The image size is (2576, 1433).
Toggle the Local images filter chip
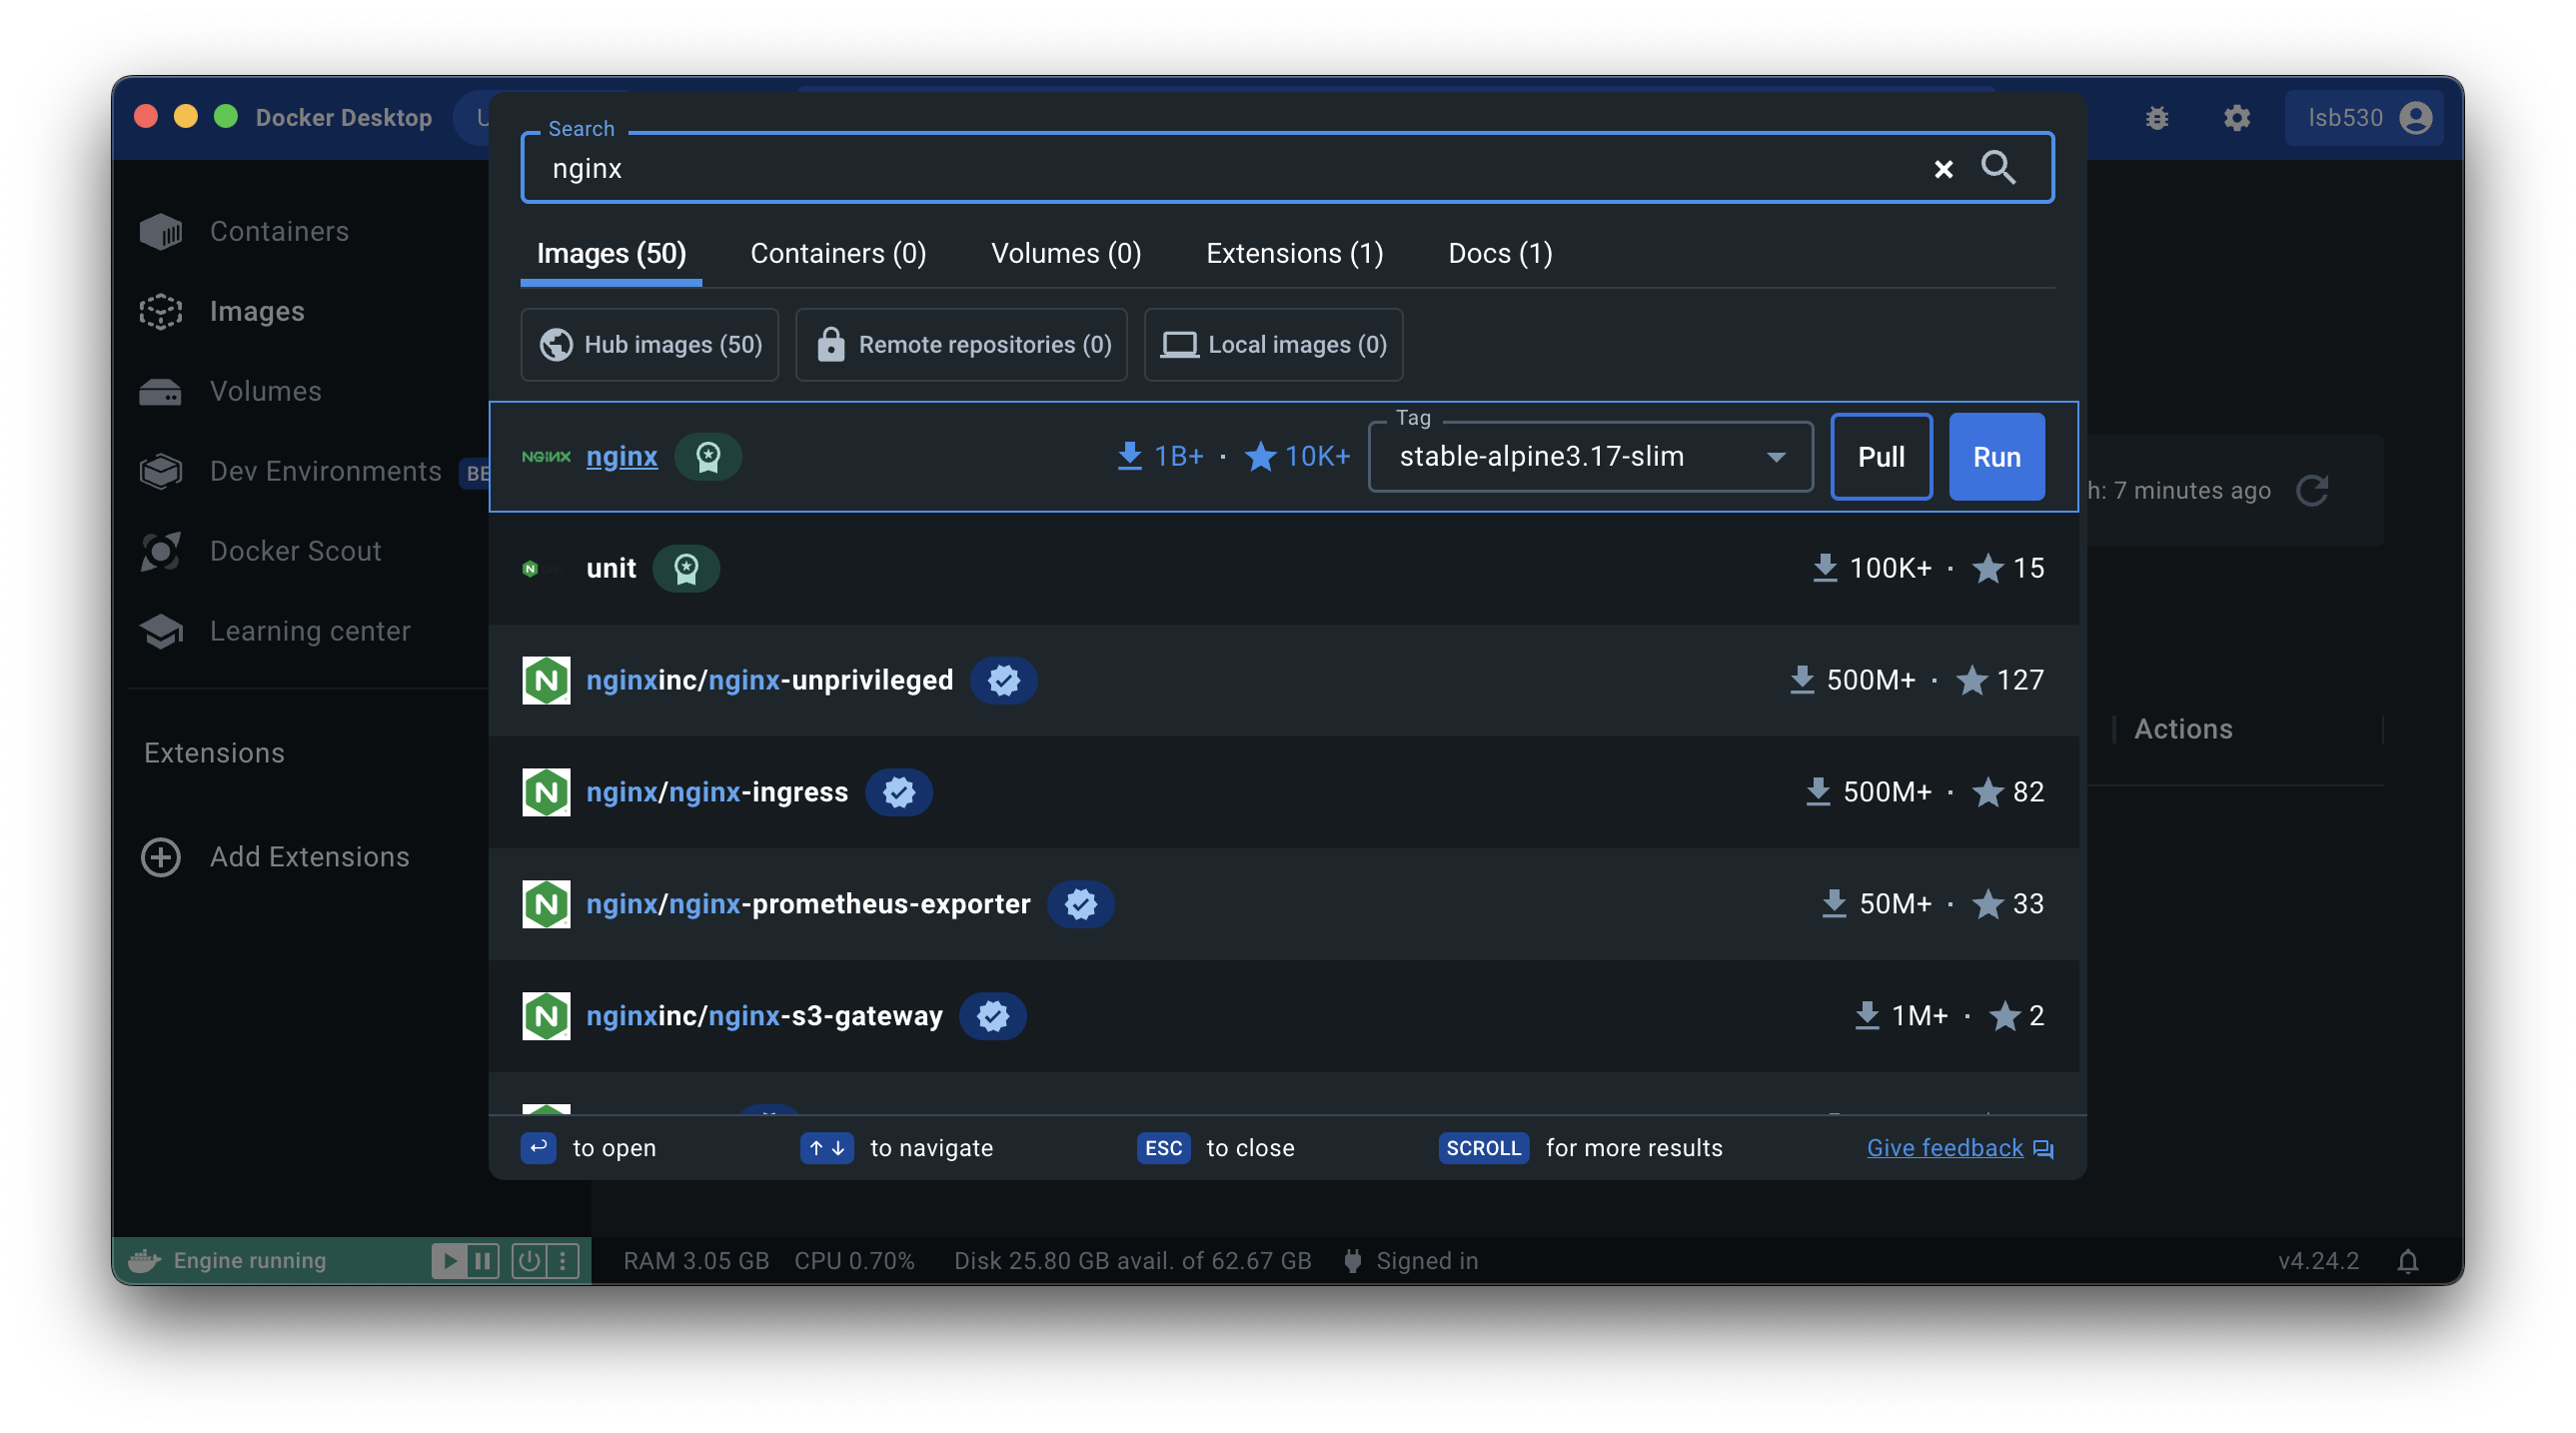tap(1273, 345)
